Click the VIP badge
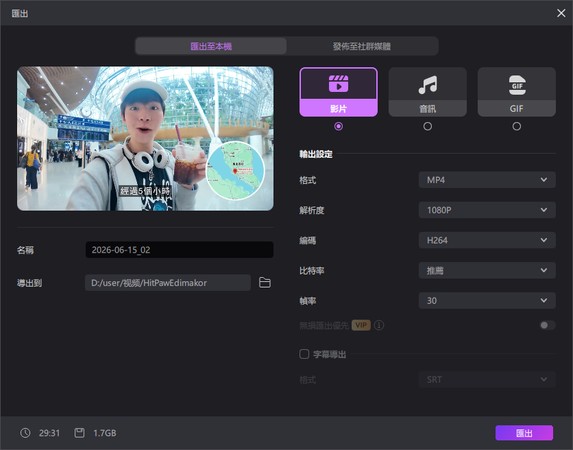This screenshot has height=450, width=573. pyautogui.click(x=361, y=325)
